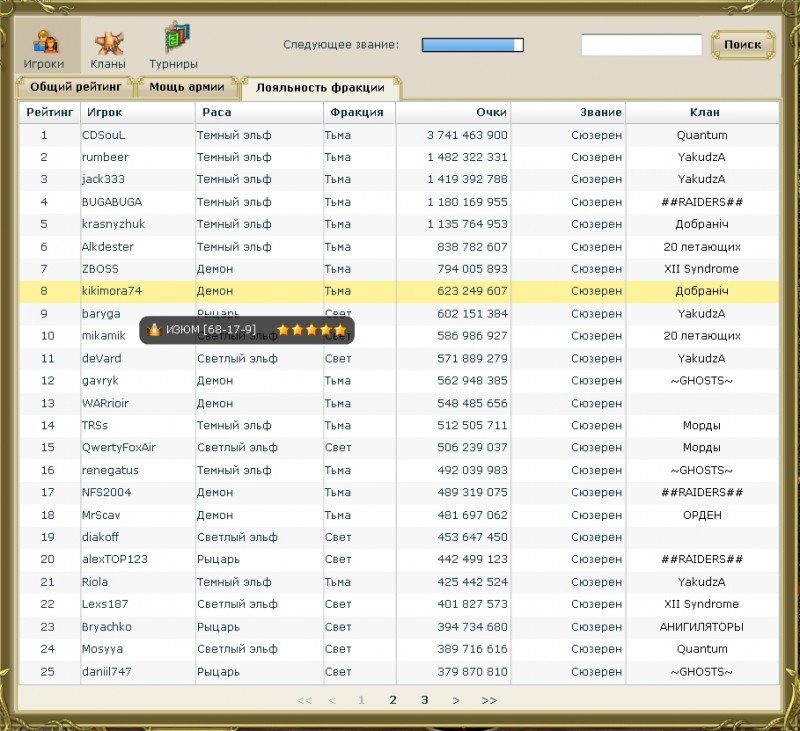Image resolution: width=800 pixels, height=731 pixels.
Task: Sort by the Раса column header
Action: coord(217,113)
